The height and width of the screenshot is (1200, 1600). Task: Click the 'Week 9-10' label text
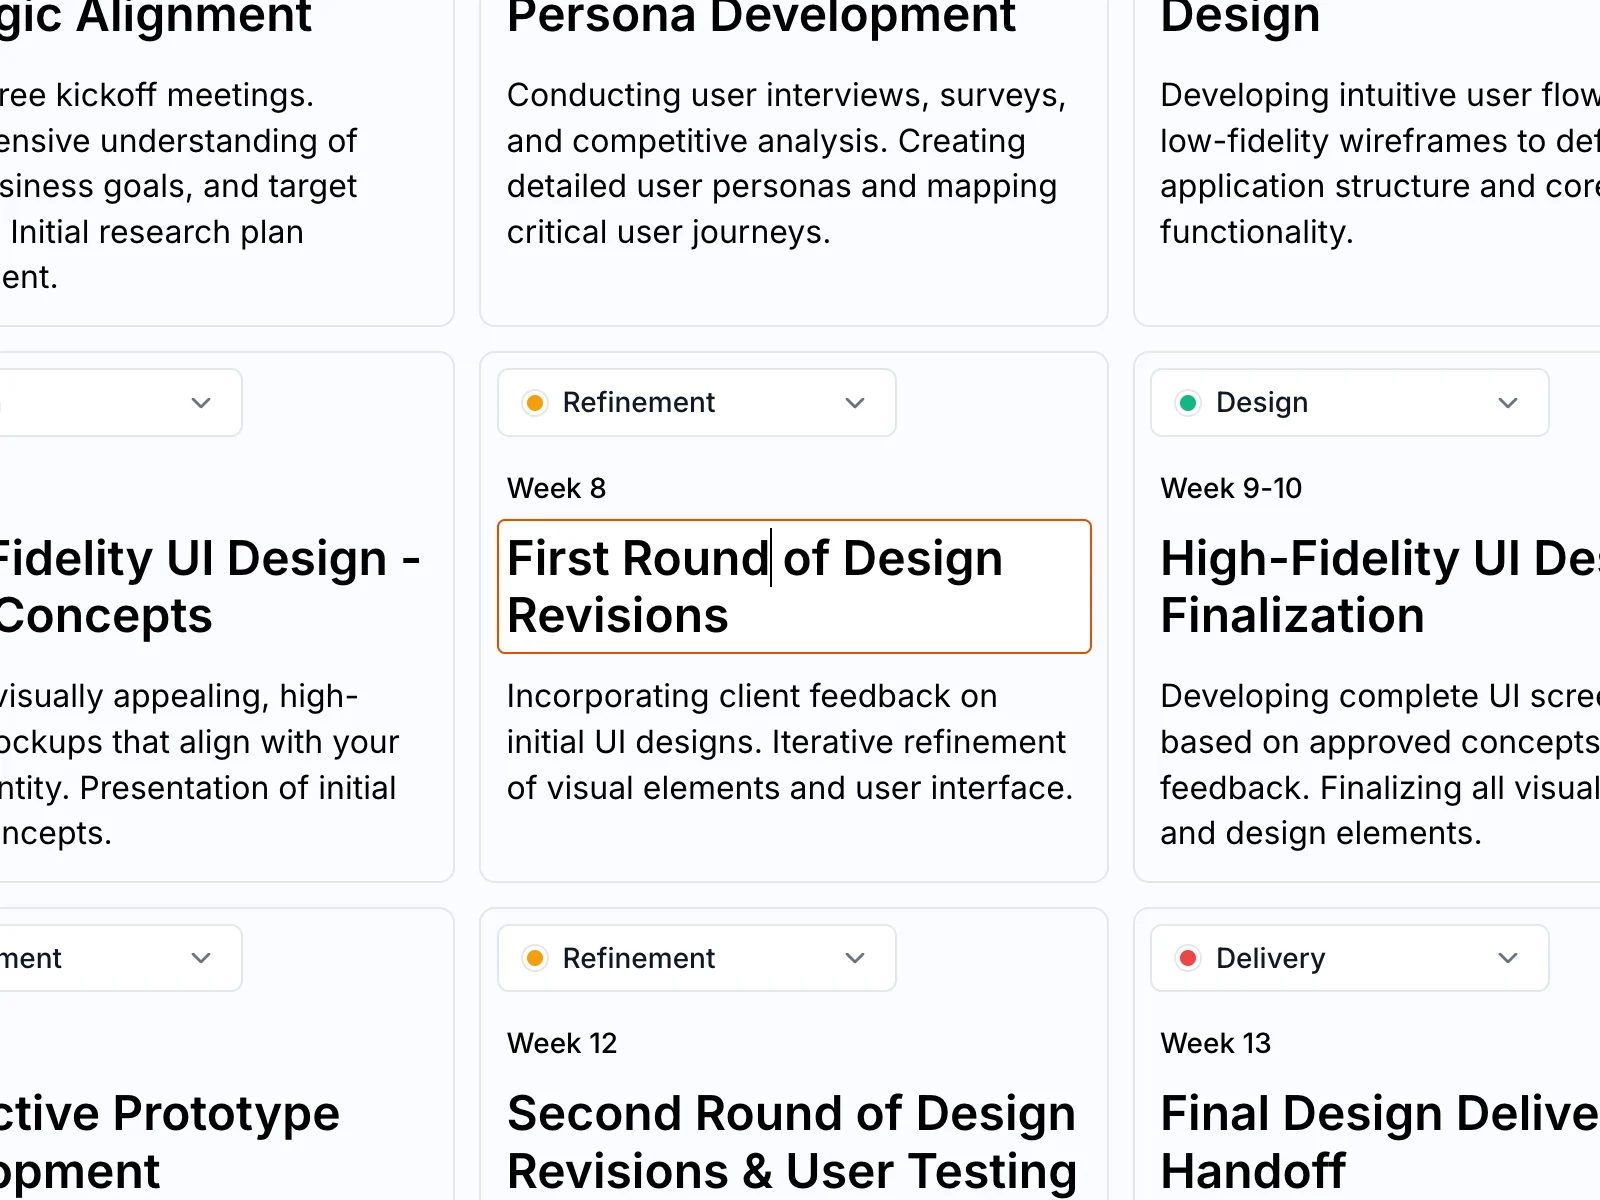click(x=1231, y=488)
